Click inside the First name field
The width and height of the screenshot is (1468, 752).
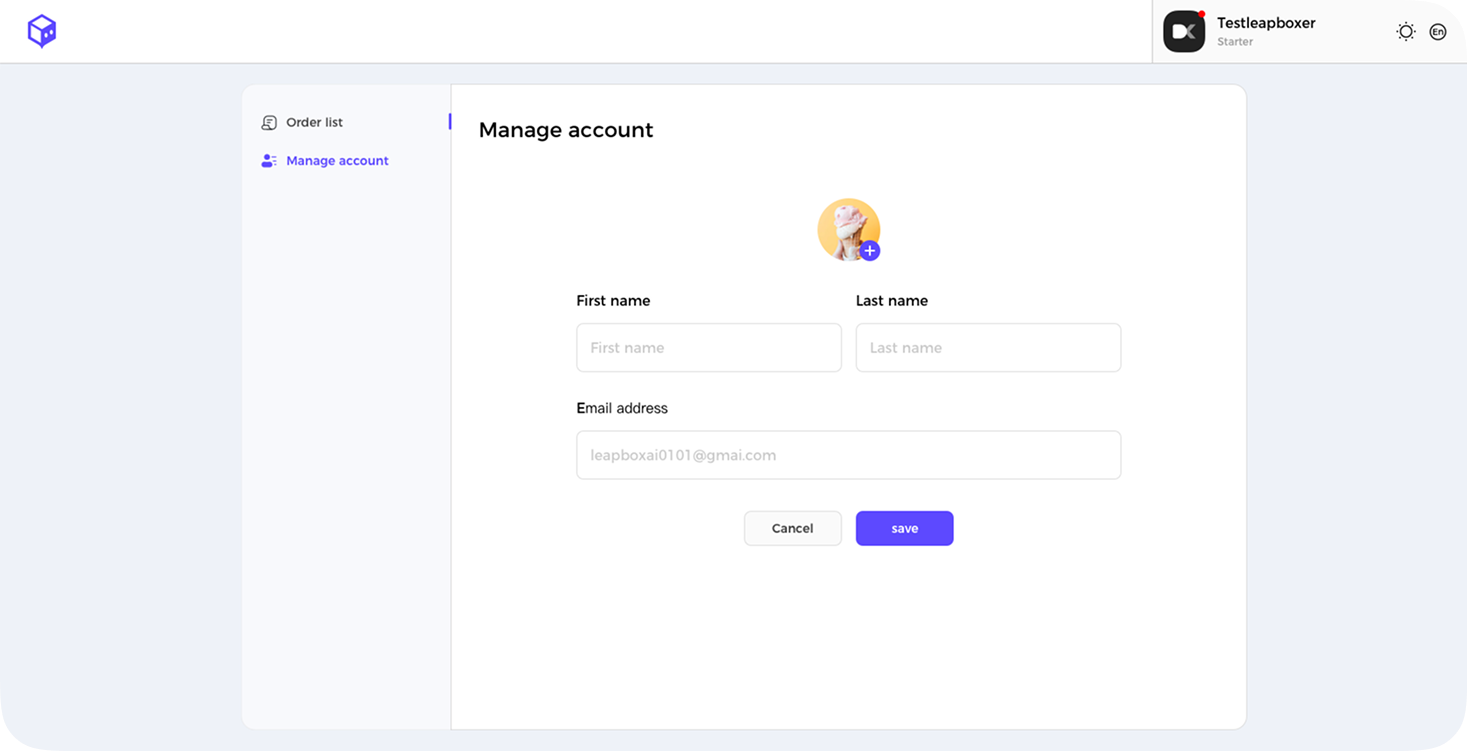tap(709, 347)
